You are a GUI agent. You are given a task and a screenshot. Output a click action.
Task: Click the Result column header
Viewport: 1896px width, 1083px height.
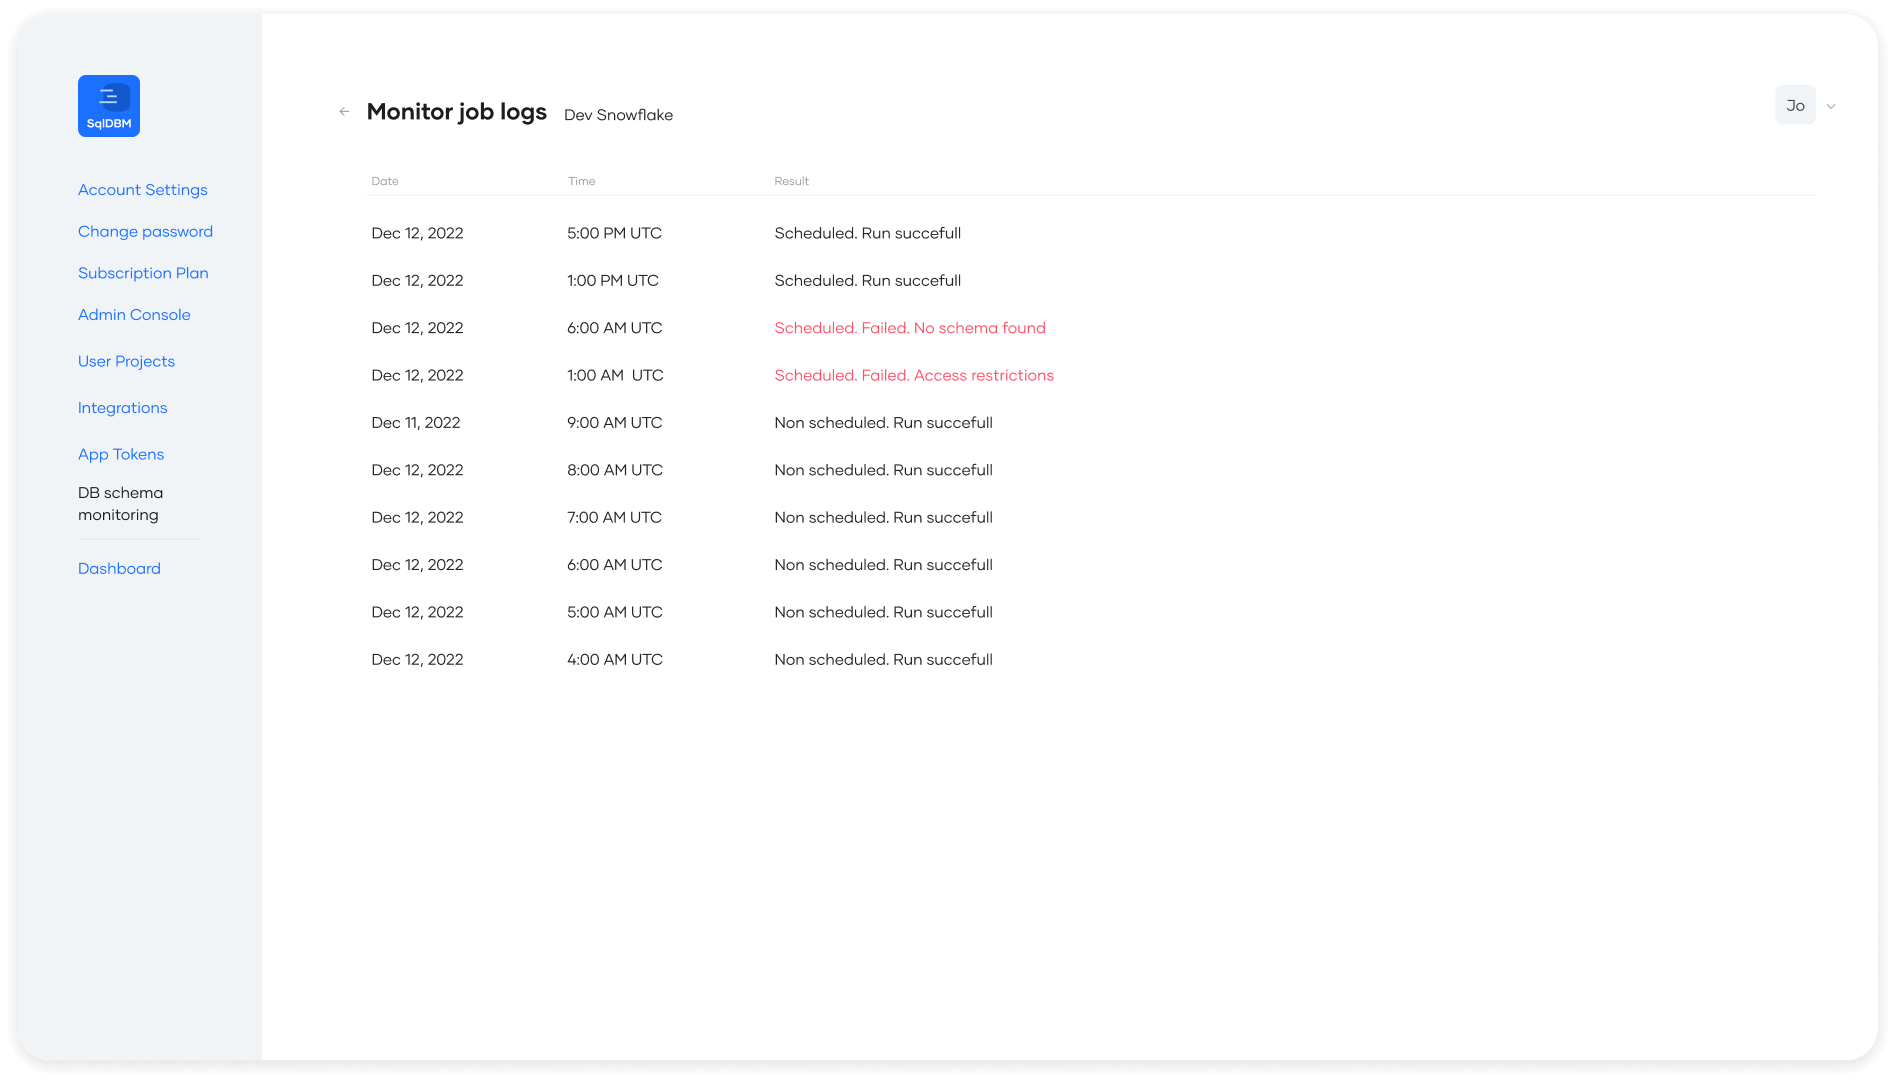click(x=791, y=181)
